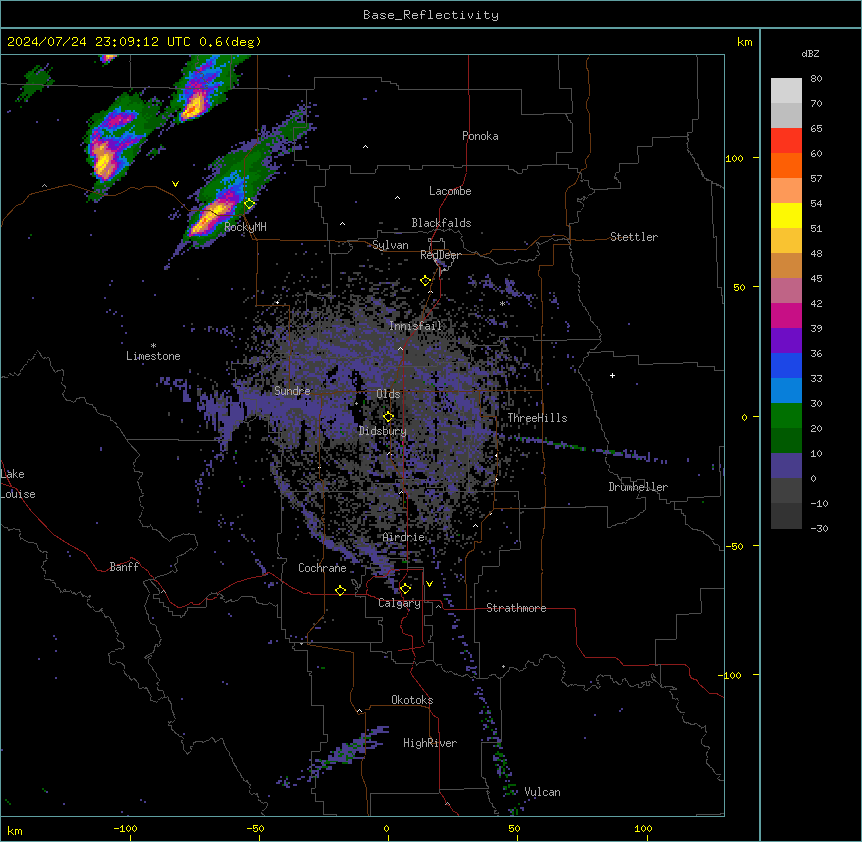Click the Banff label
This screenshot has width=862, height=842.
pyautogui.click(x=124, y=567)
